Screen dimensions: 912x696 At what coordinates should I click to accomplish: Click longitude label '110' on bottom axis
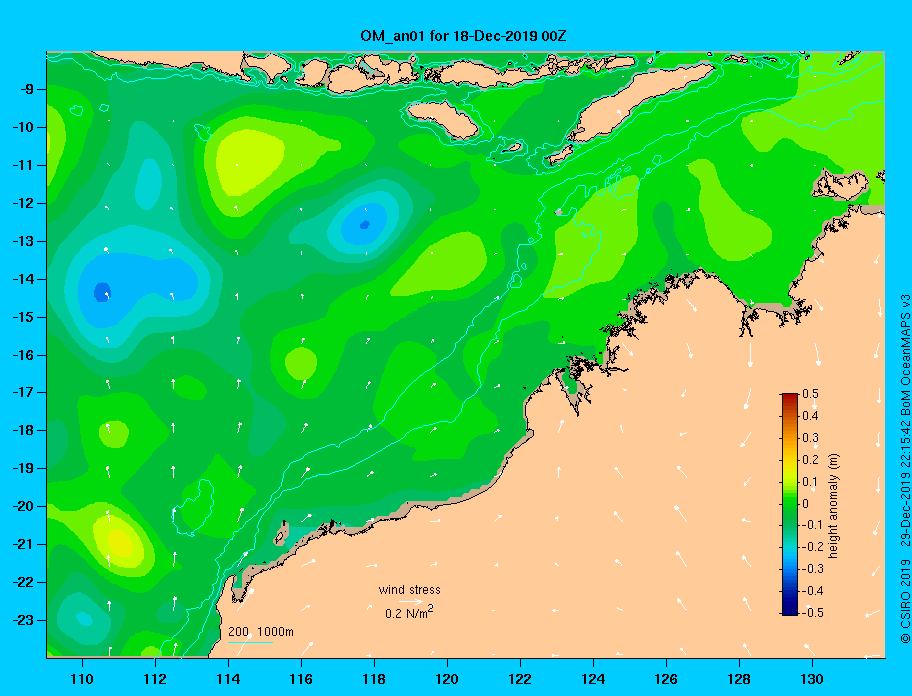click(x=82, y=679)
